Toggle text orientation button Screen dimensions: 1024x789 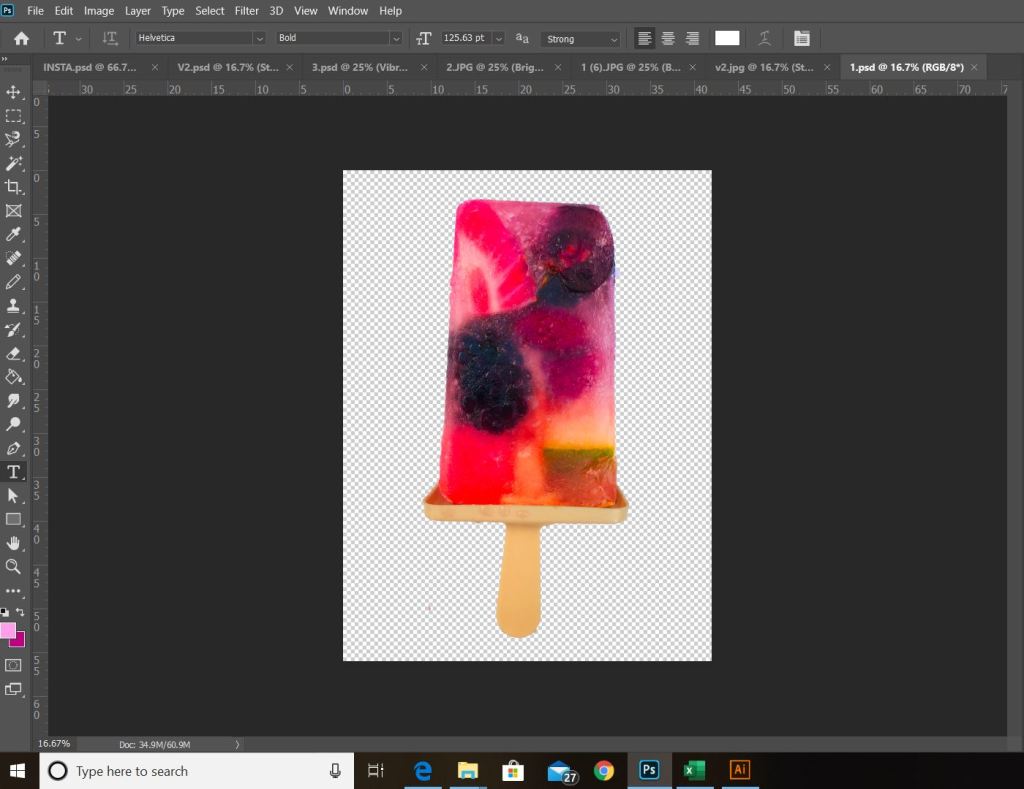click(110, 38)
